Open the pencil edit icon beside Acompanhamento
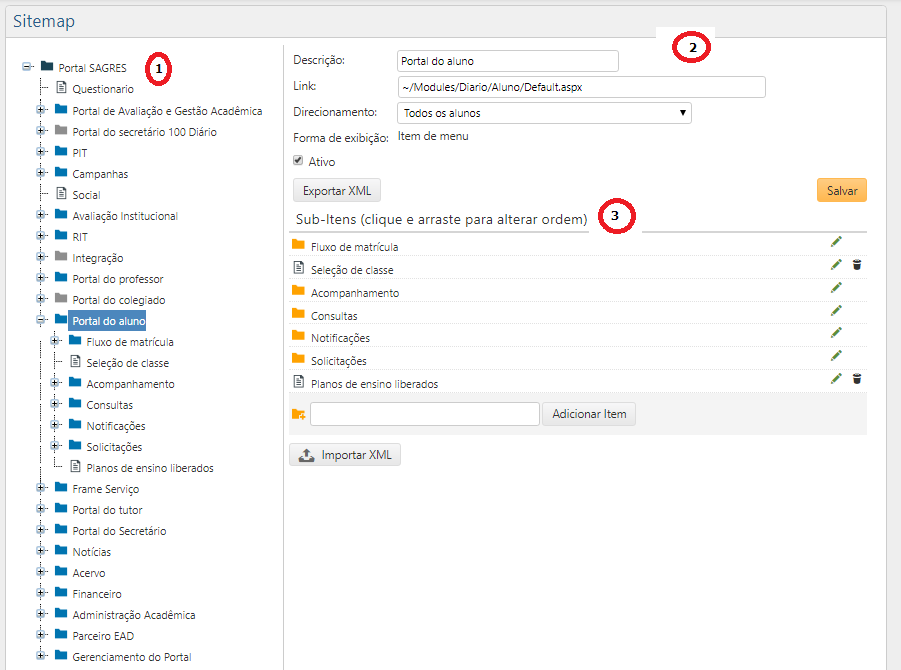Image resolution: width=901 pixels, height=670 pixels. pos(836,288)
